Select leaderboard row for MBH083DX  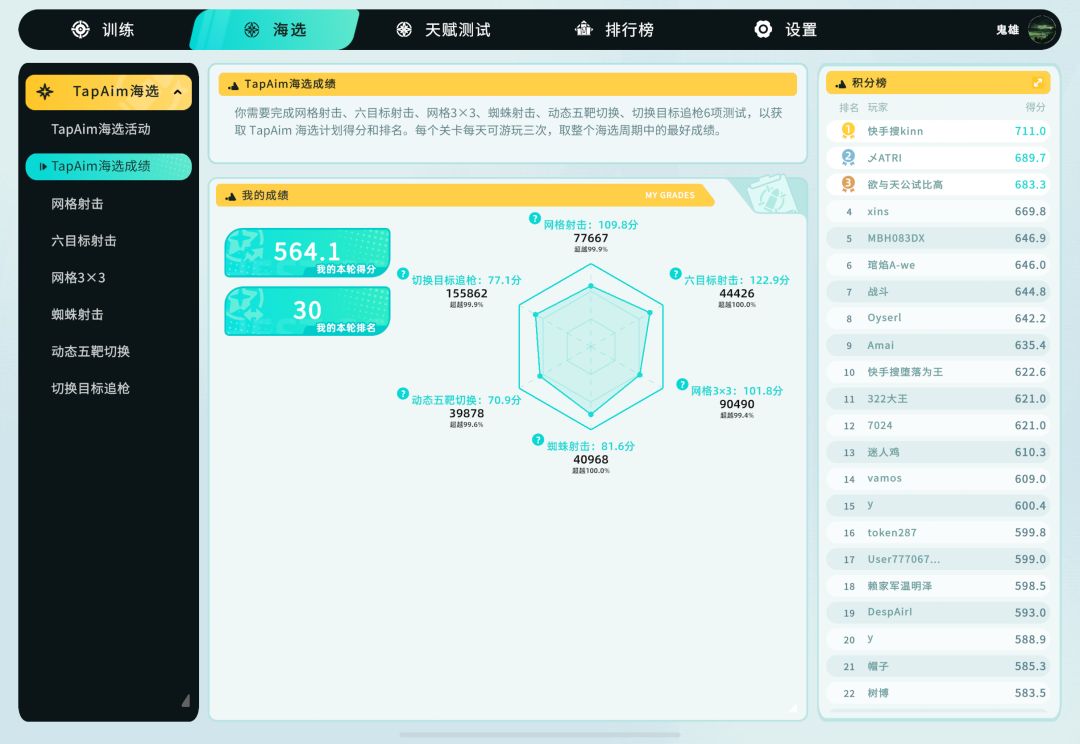point(938,238)
